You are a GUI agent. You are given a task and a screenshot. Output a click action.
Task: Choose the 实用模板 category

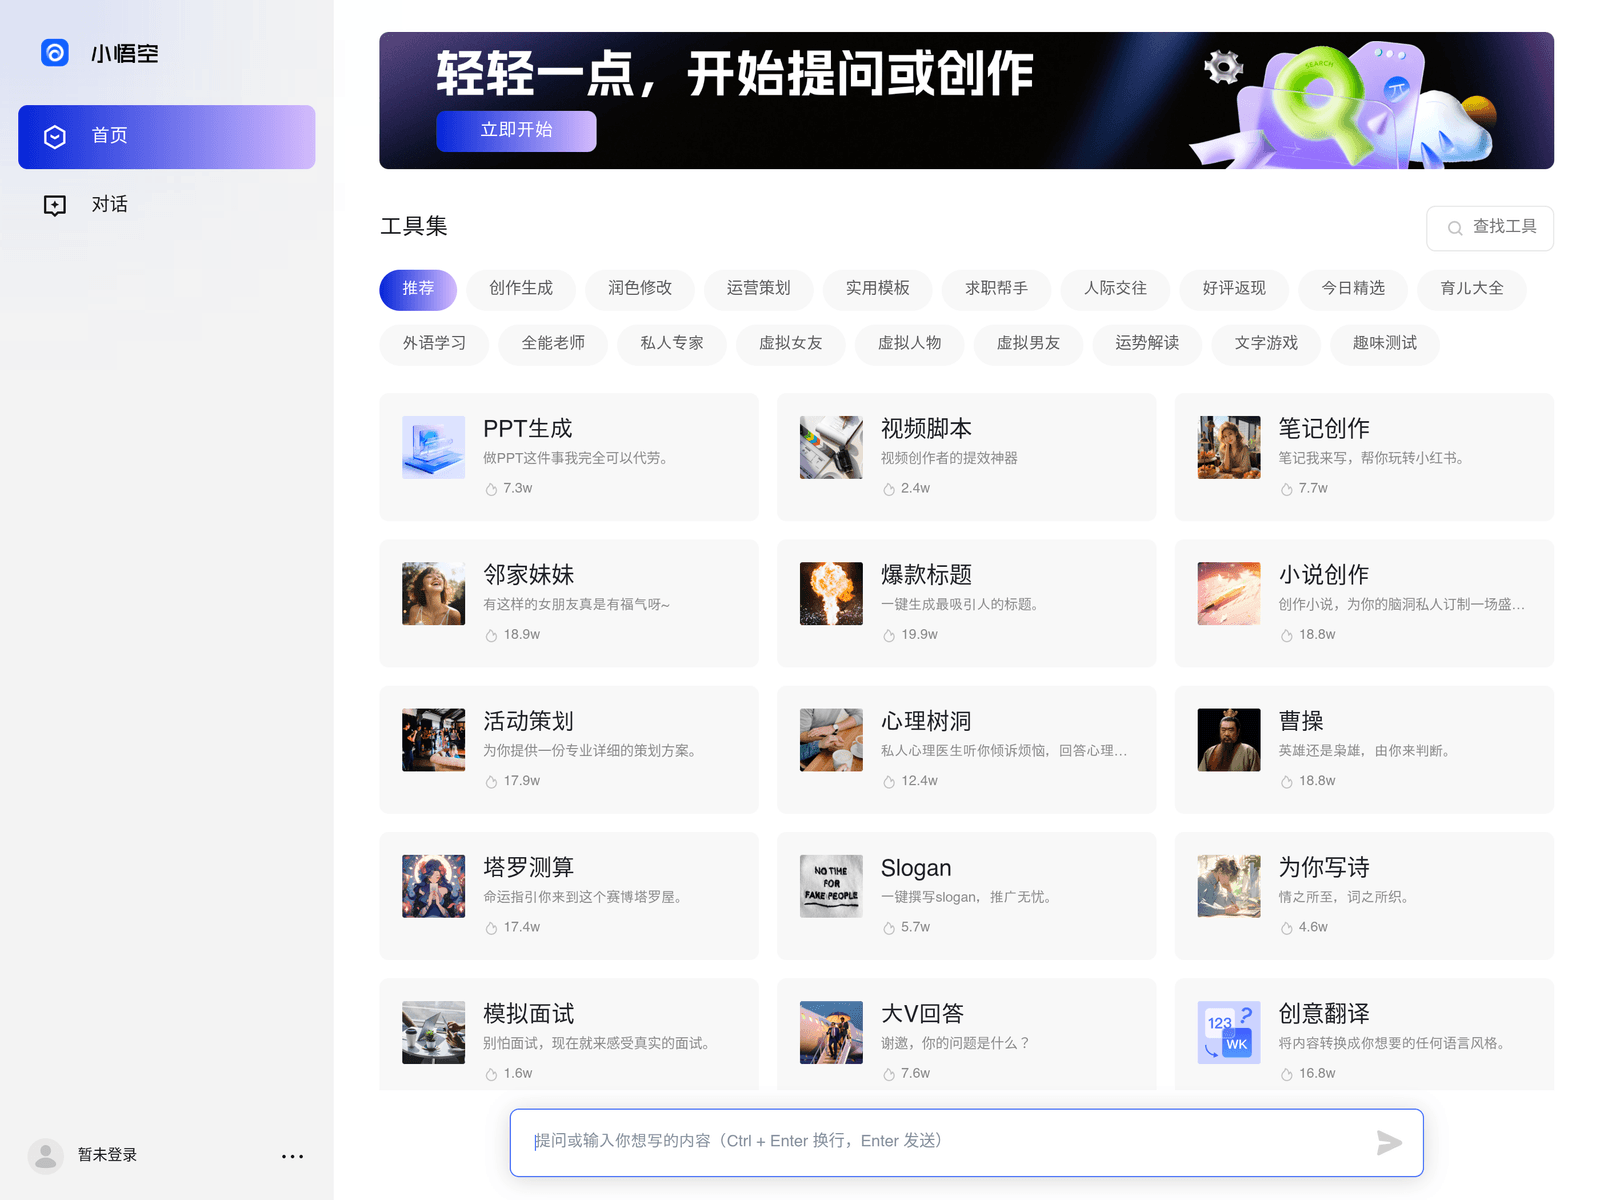pyautogui.click(x=878, y=289)
